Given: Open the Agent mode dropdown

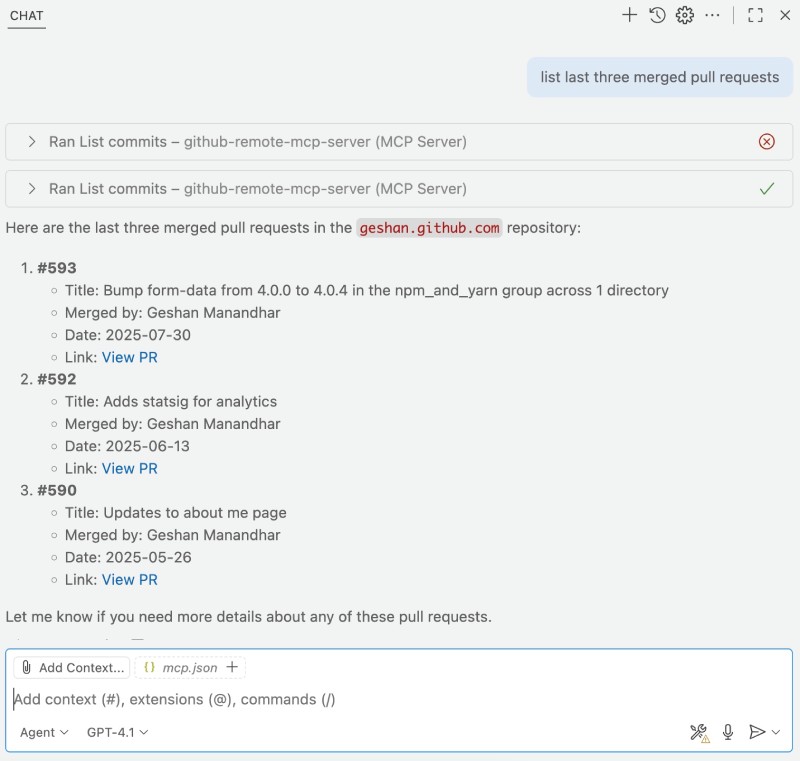Looking at the screenshot, I should coord(42,732).
